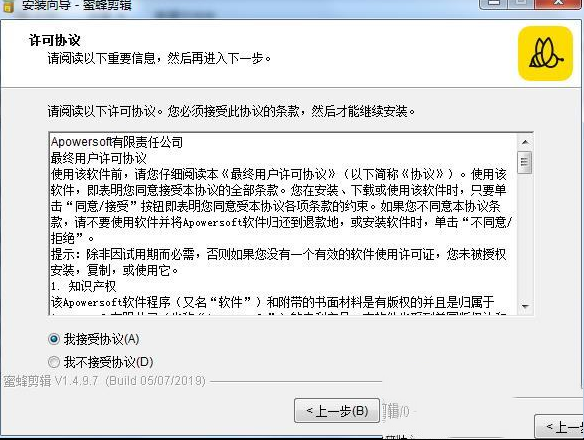Click the license scrollbar up arrow
This screenshot has height=440, width=584.
(525, 142)
